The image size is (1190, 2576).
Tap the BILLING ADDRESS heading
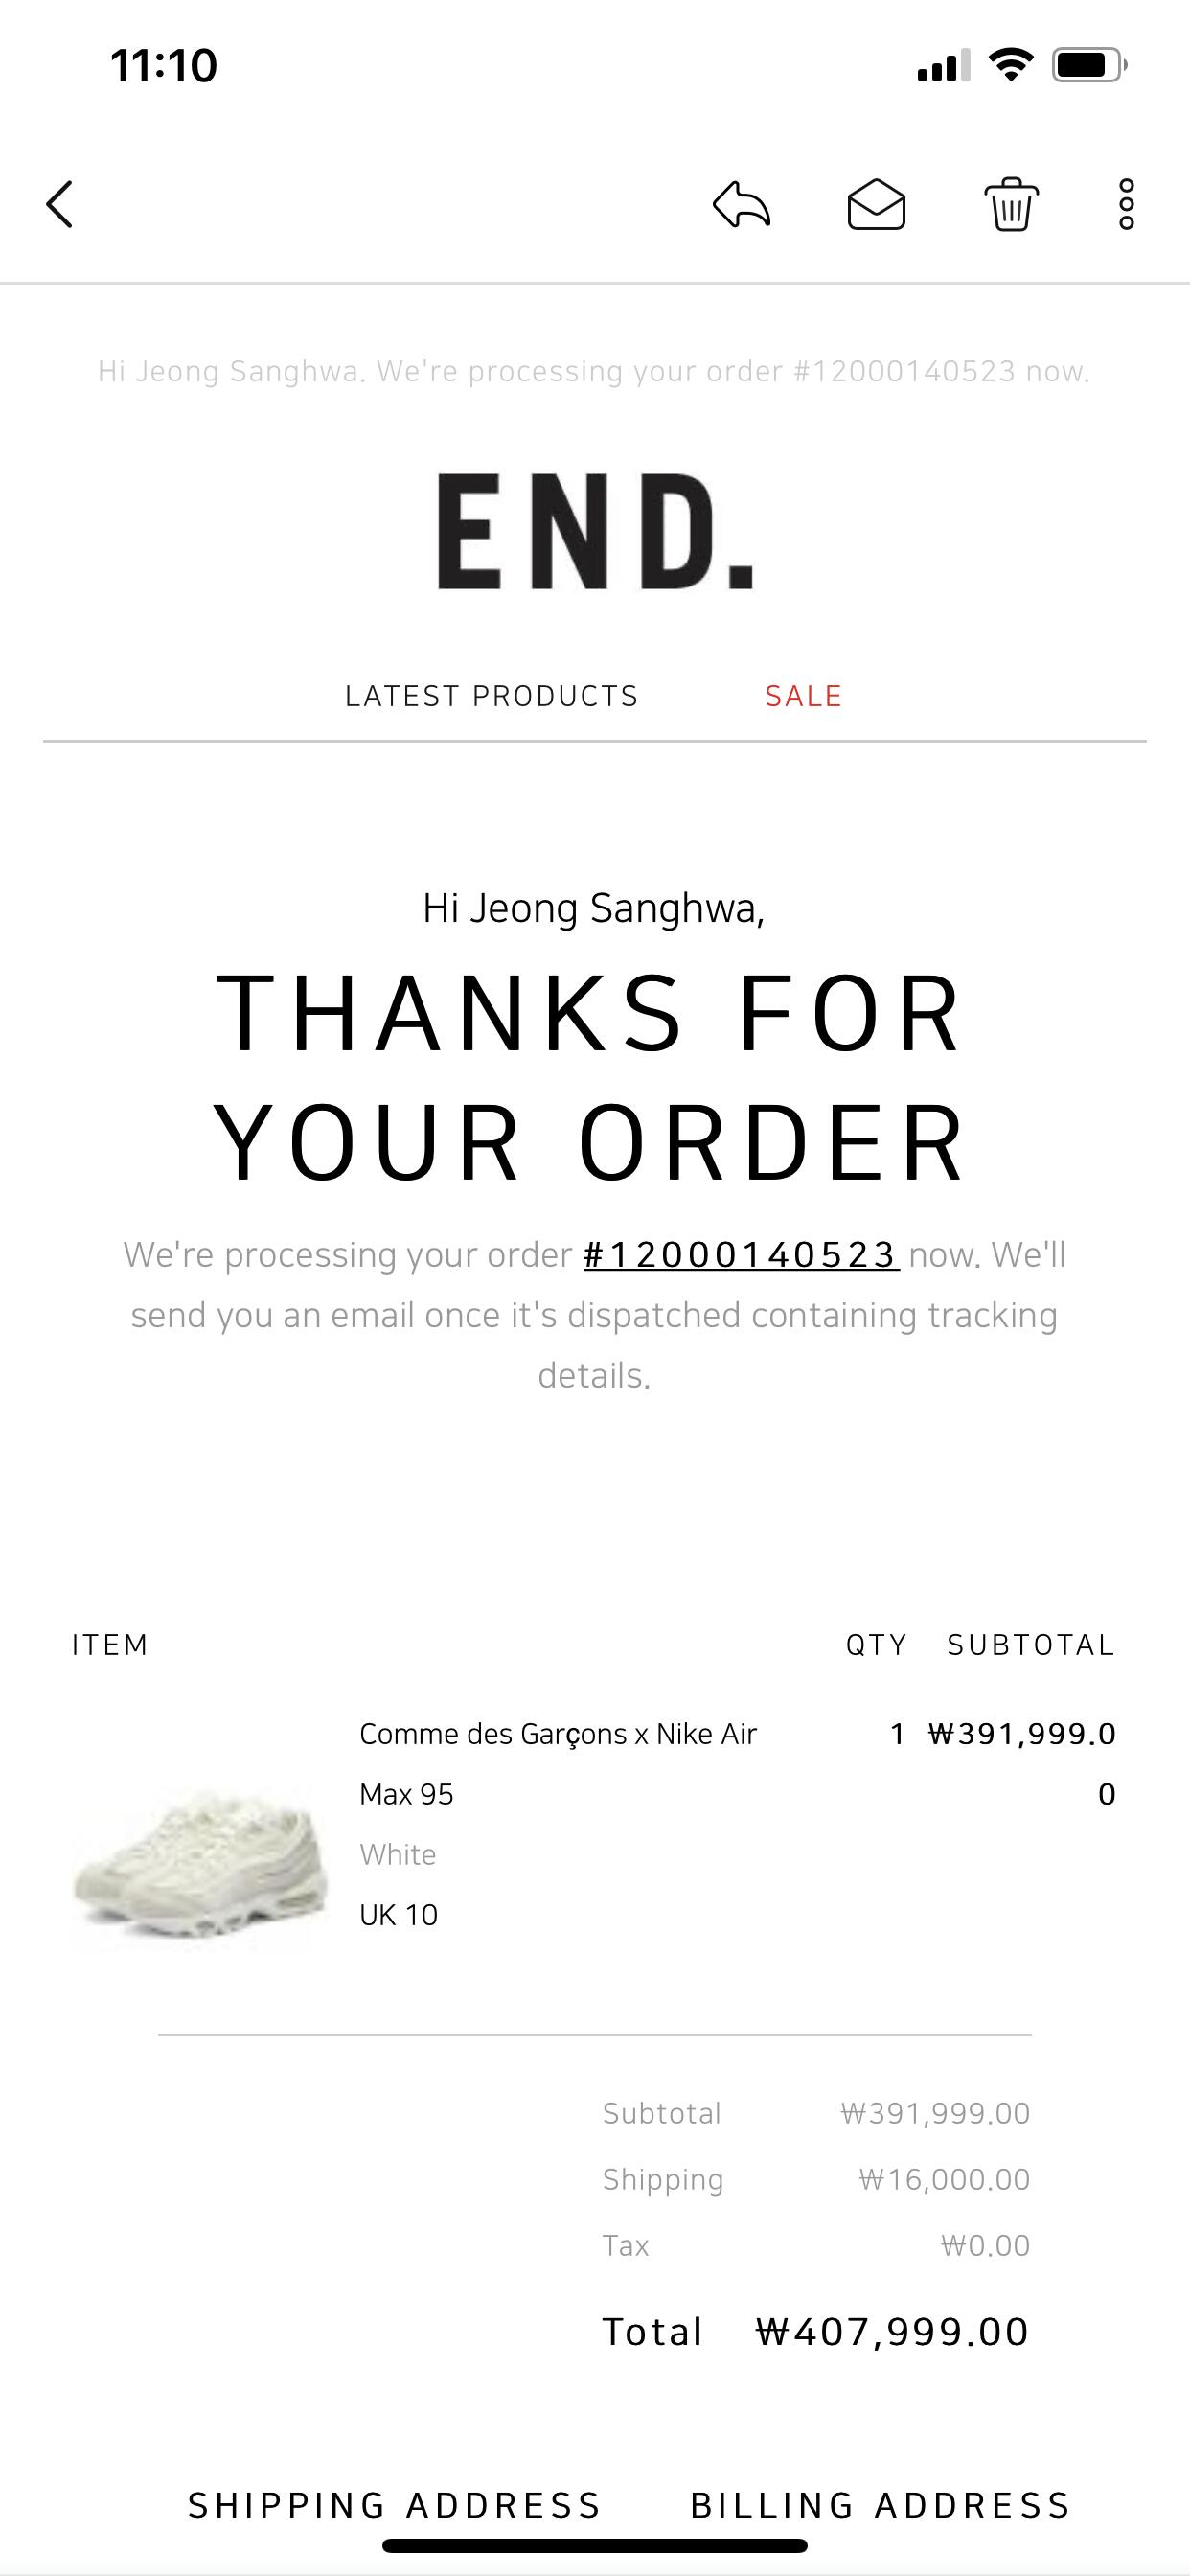coord(881,2506)
